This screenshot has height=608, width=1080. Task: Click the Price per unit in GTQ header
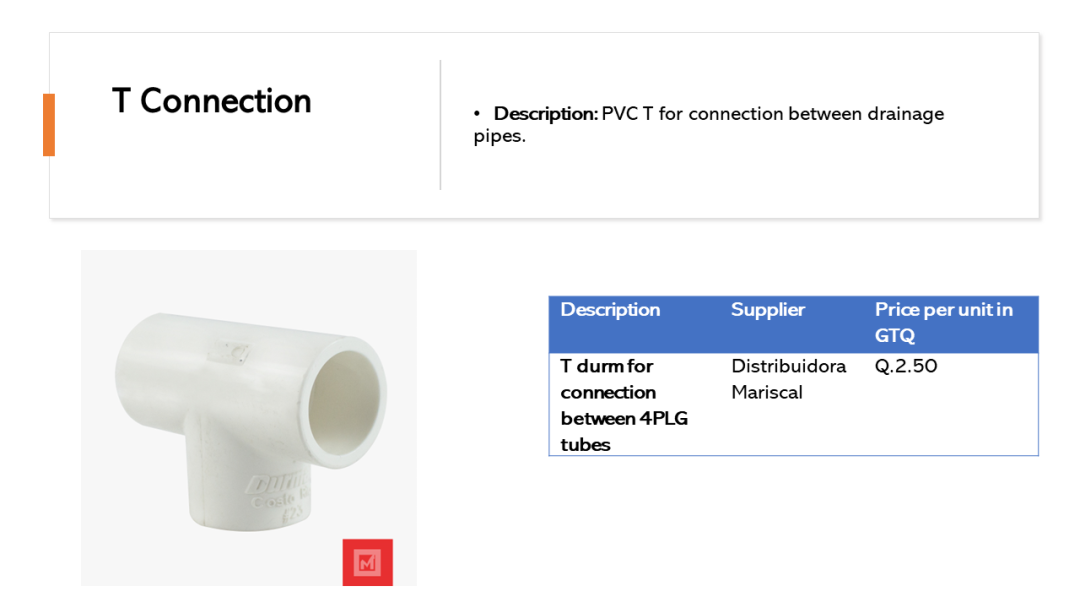[x=944, y=322]
